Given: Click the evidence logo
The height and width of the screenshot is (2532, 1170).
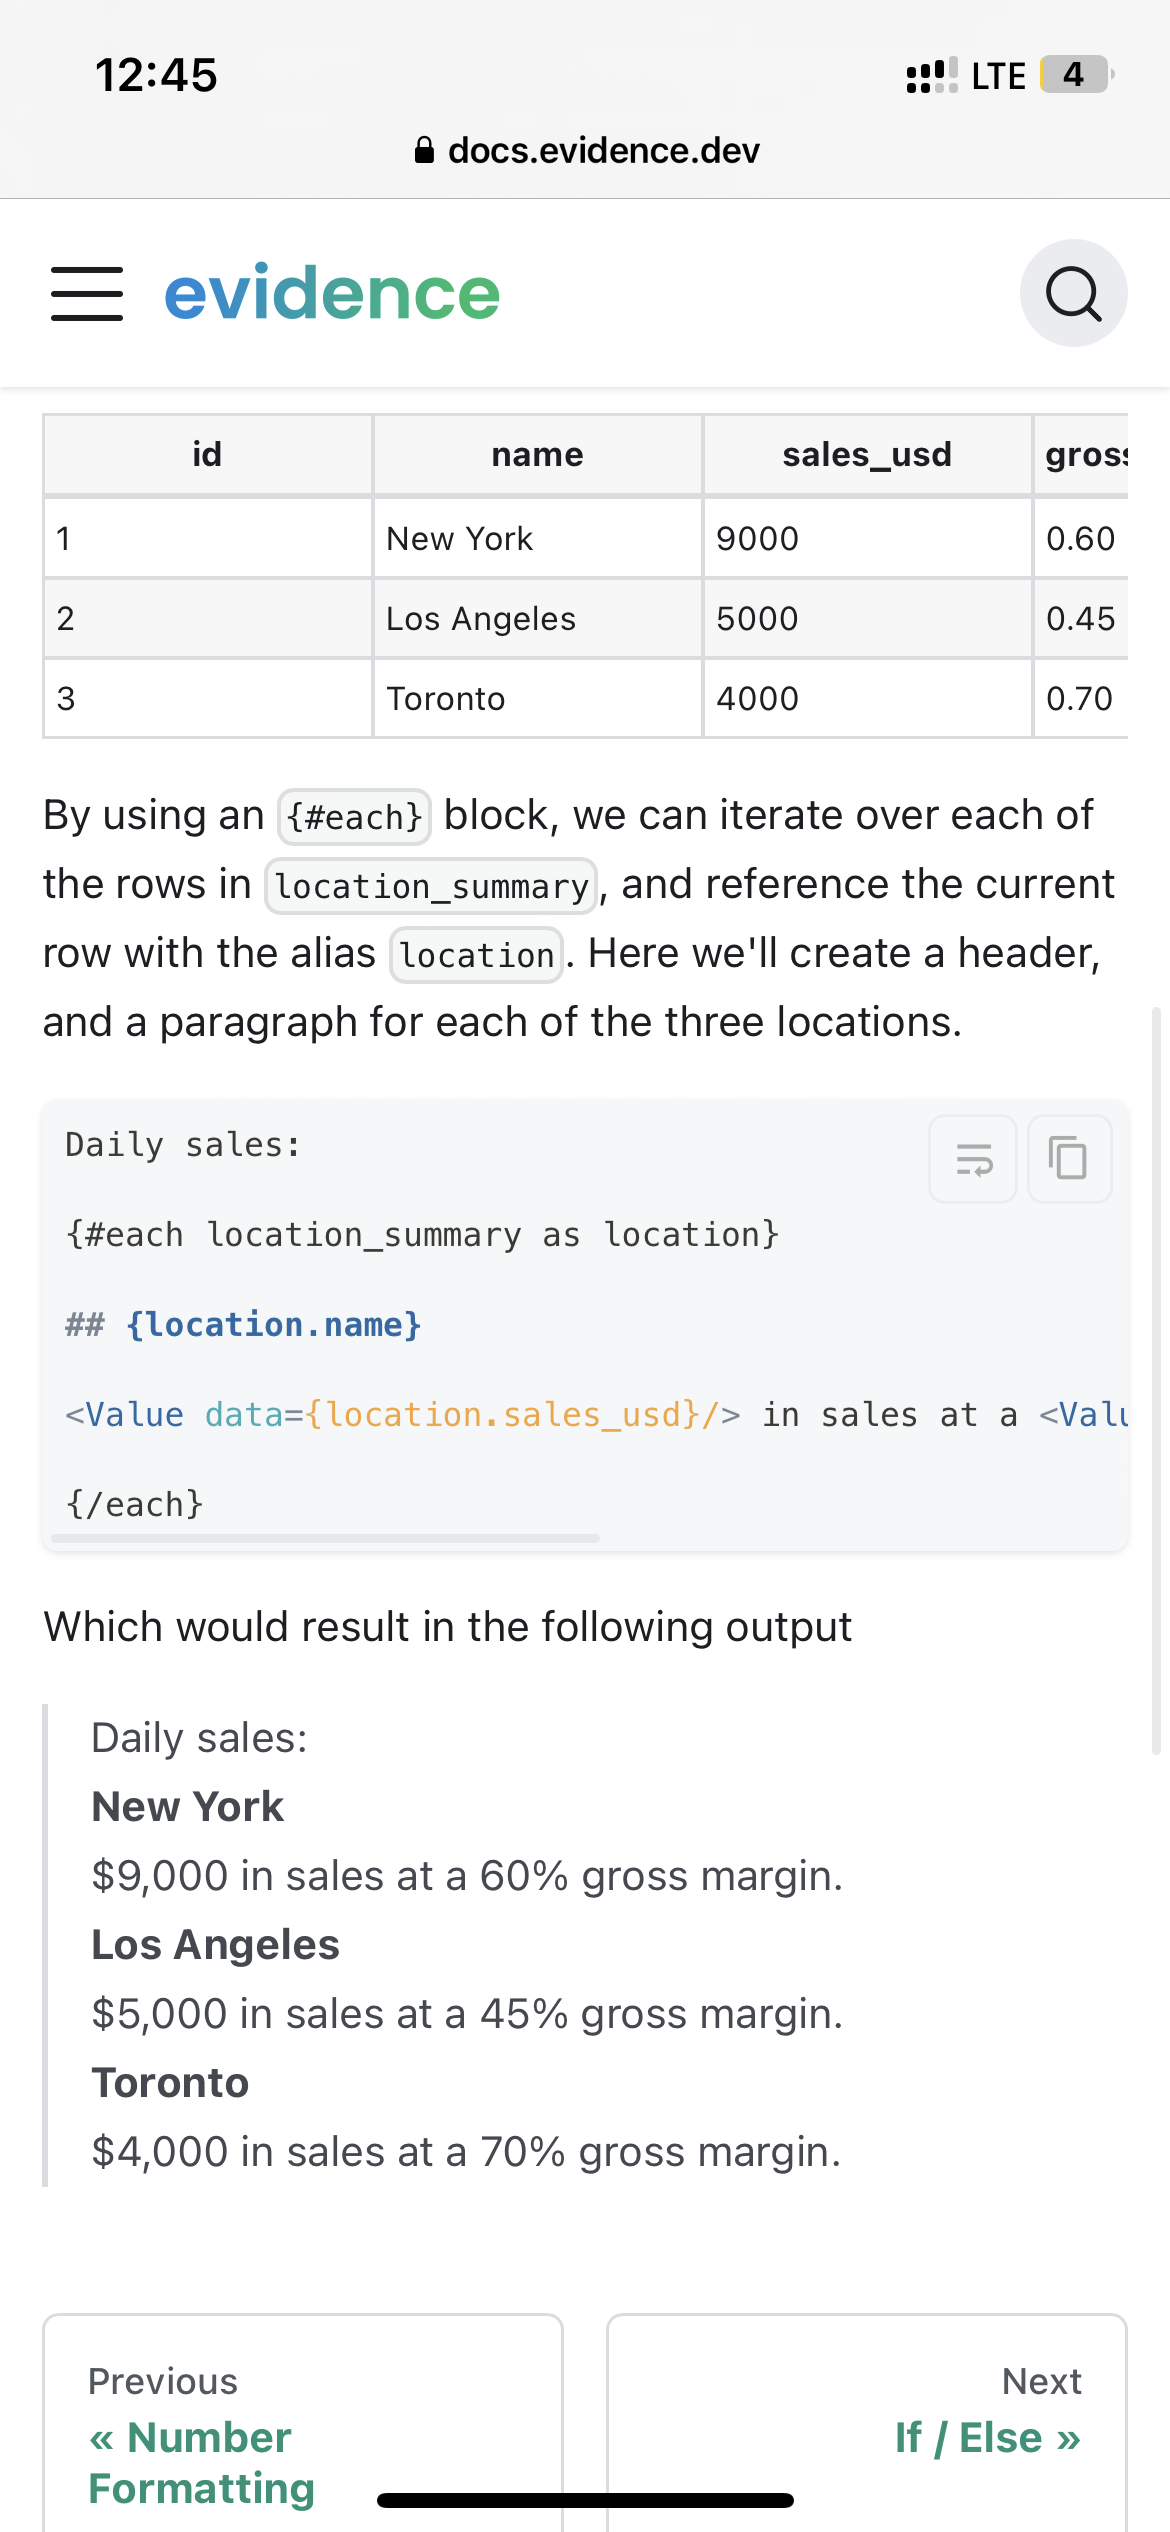Looking at the screenshot, I should pos(330,293).
